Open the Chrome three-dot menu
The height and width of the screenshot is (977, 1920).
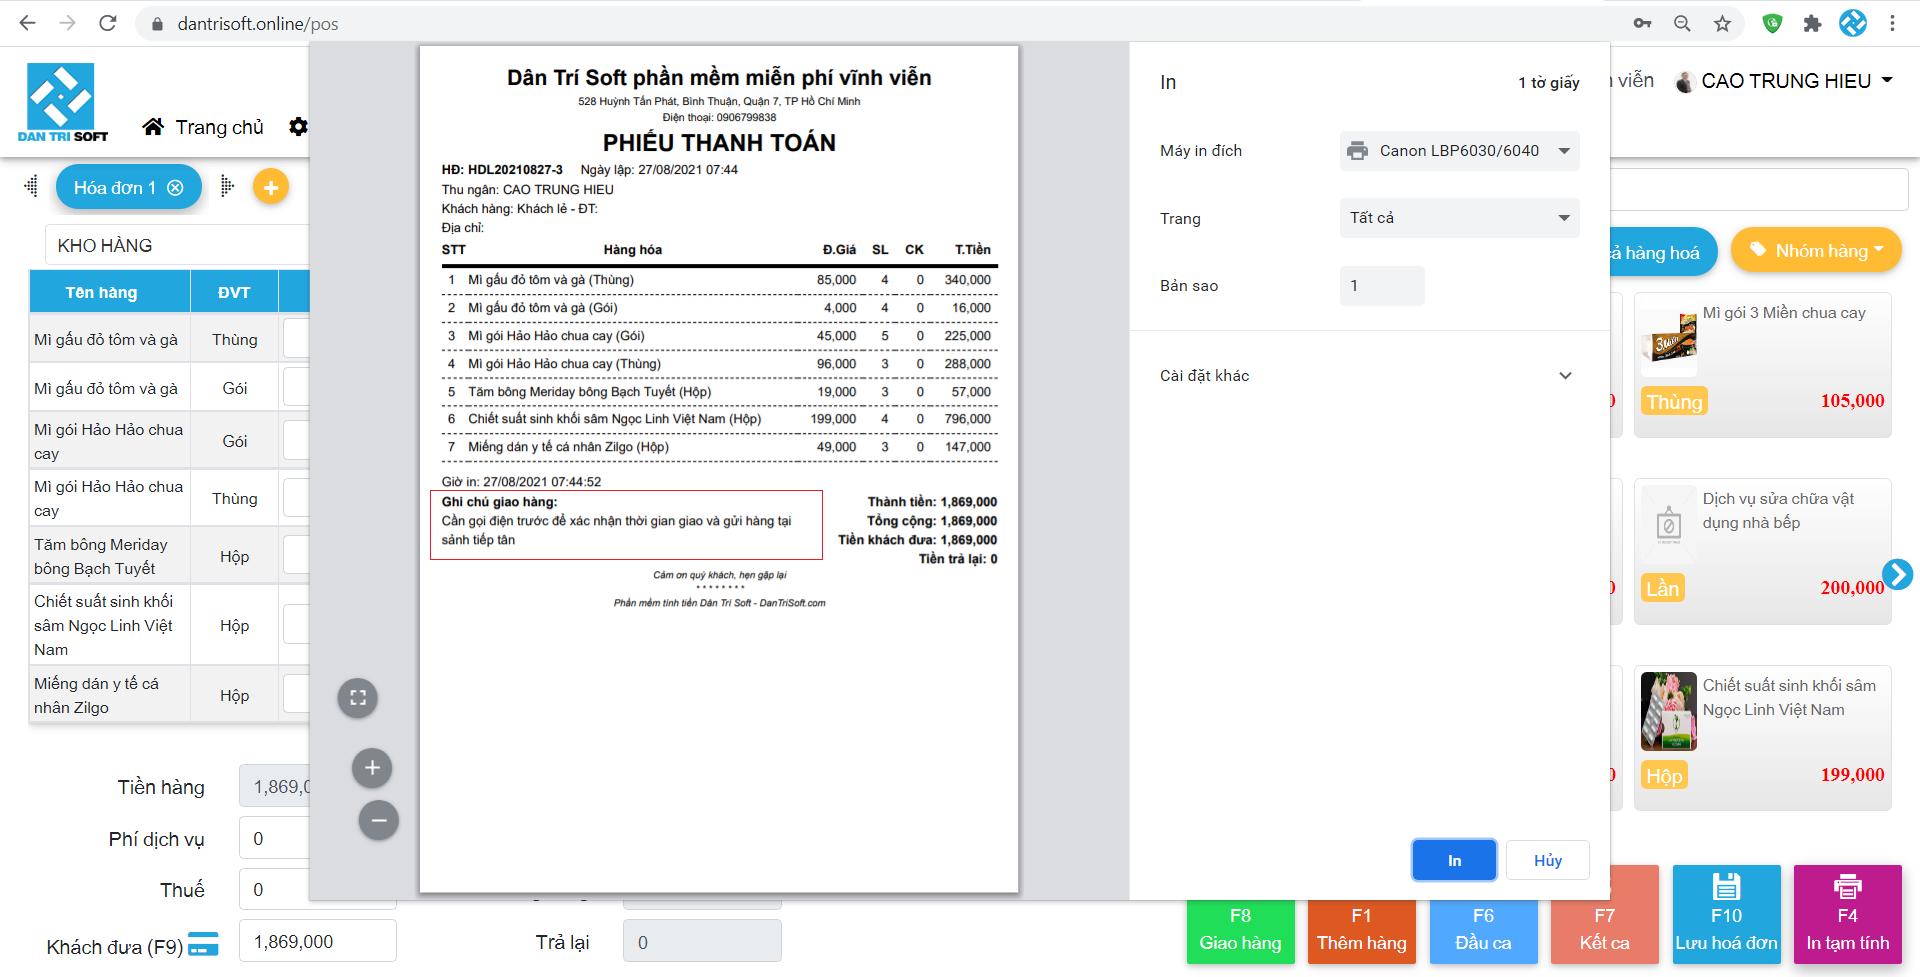pos(1892,23)
